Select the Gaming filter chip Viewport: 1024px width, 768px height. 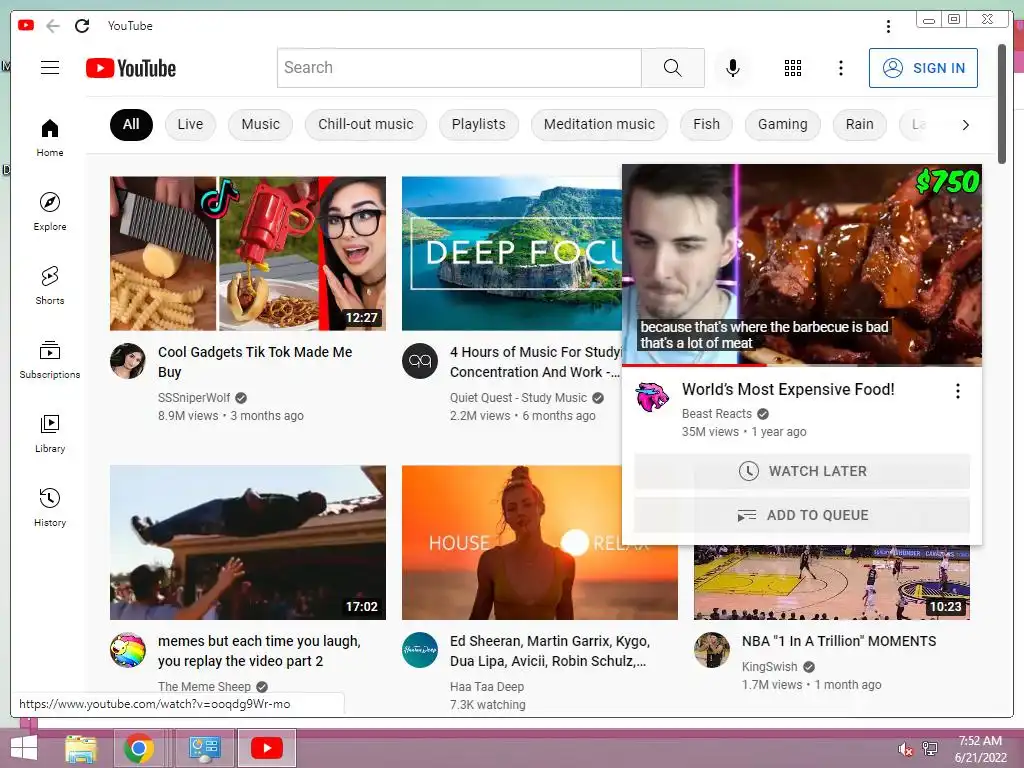pos(782,124)
